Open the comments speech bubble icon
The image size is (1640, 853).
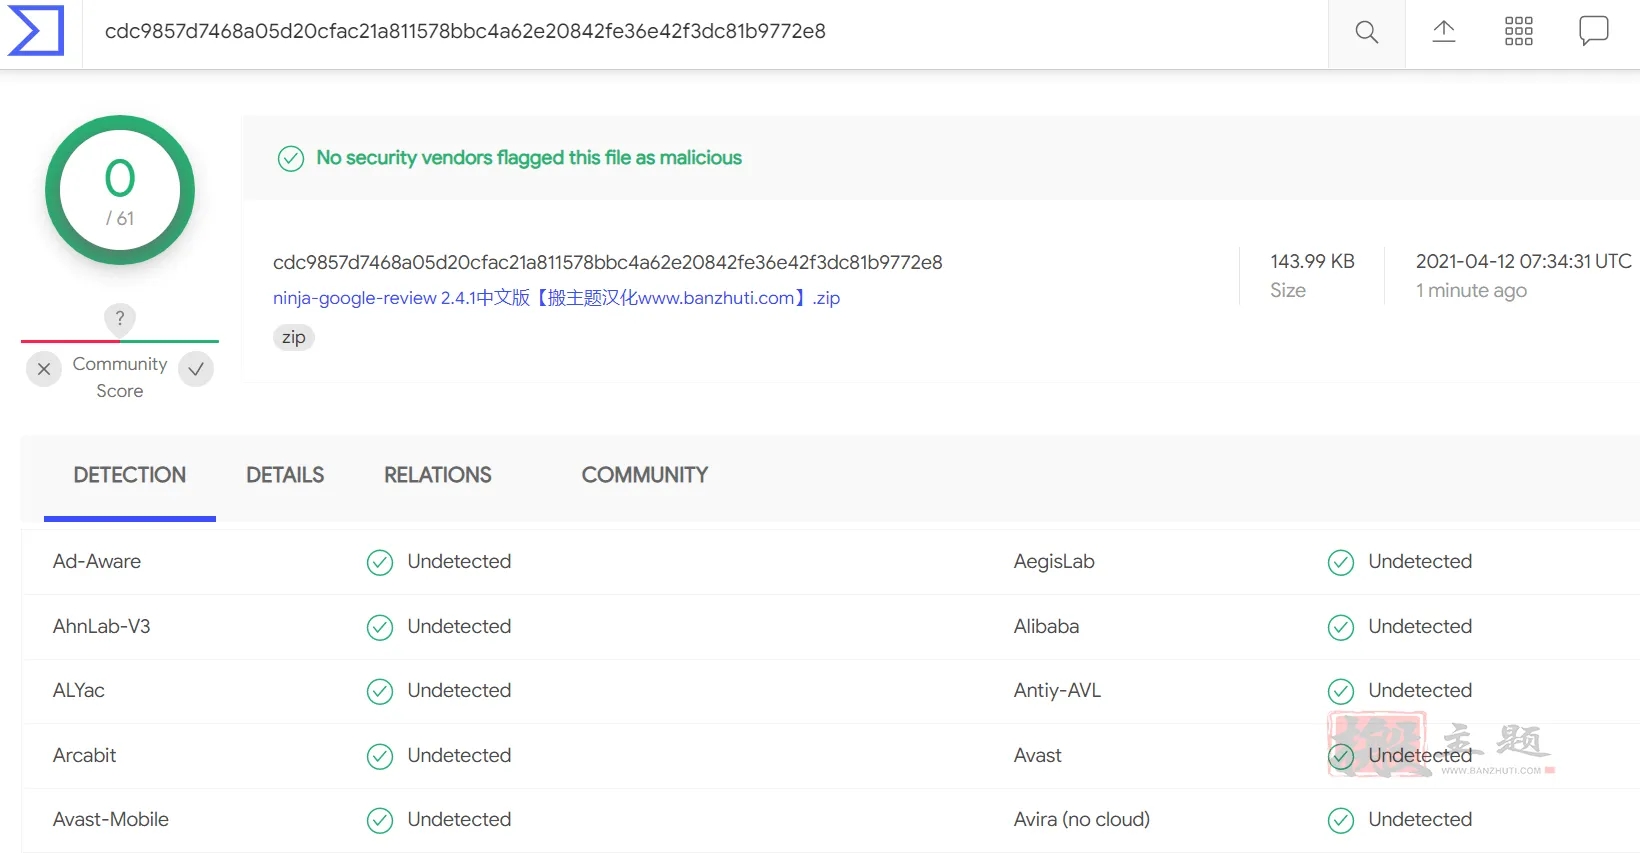[x=1593, y=31]
